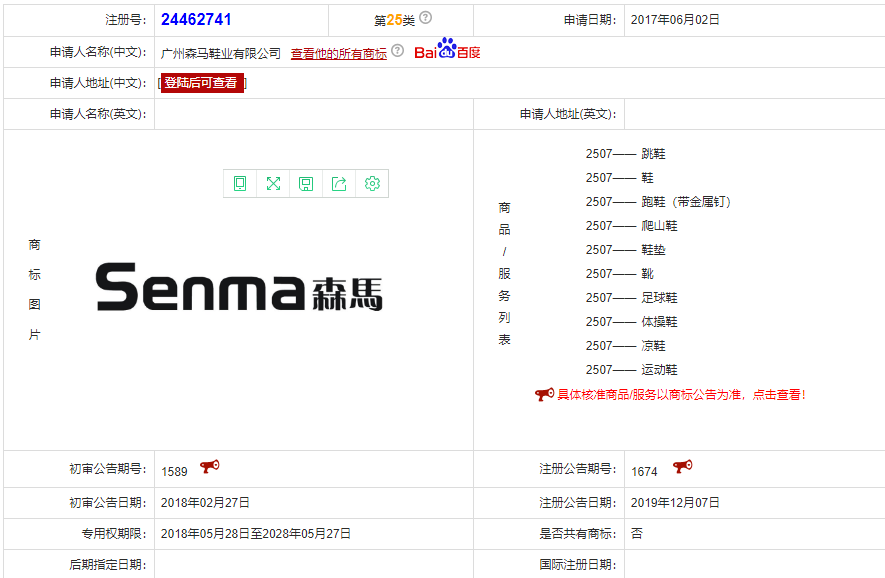Screen dimensions: 885x578
Task: Click the megaphone icon beside 1674
Action: click(x=682, y=467)
